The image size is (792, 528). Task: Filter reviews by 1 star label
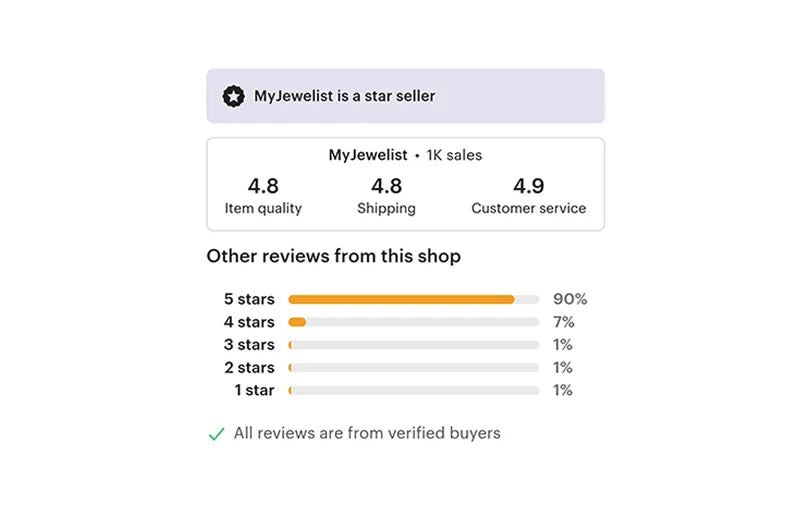point(254,390)
